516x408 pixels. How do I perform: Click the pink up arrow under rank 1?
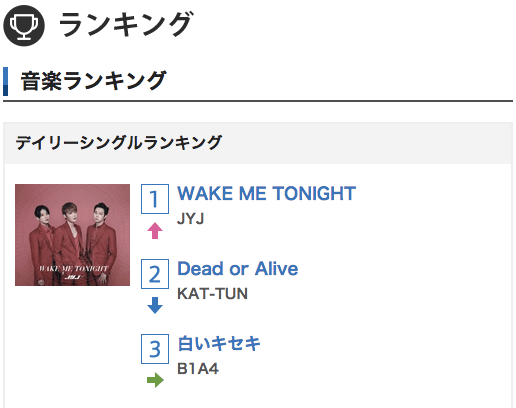pos(155,231)
